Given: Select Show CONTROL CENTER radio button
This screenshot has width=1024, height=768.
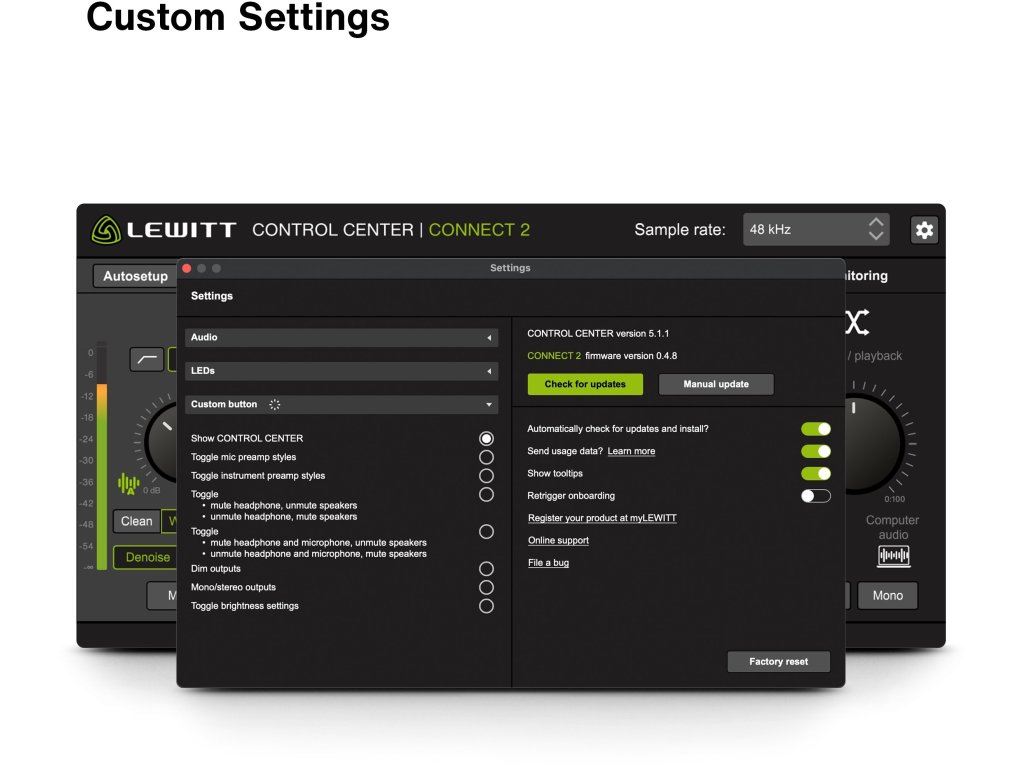Looking at the screenshot, I should tap(486, 438).
